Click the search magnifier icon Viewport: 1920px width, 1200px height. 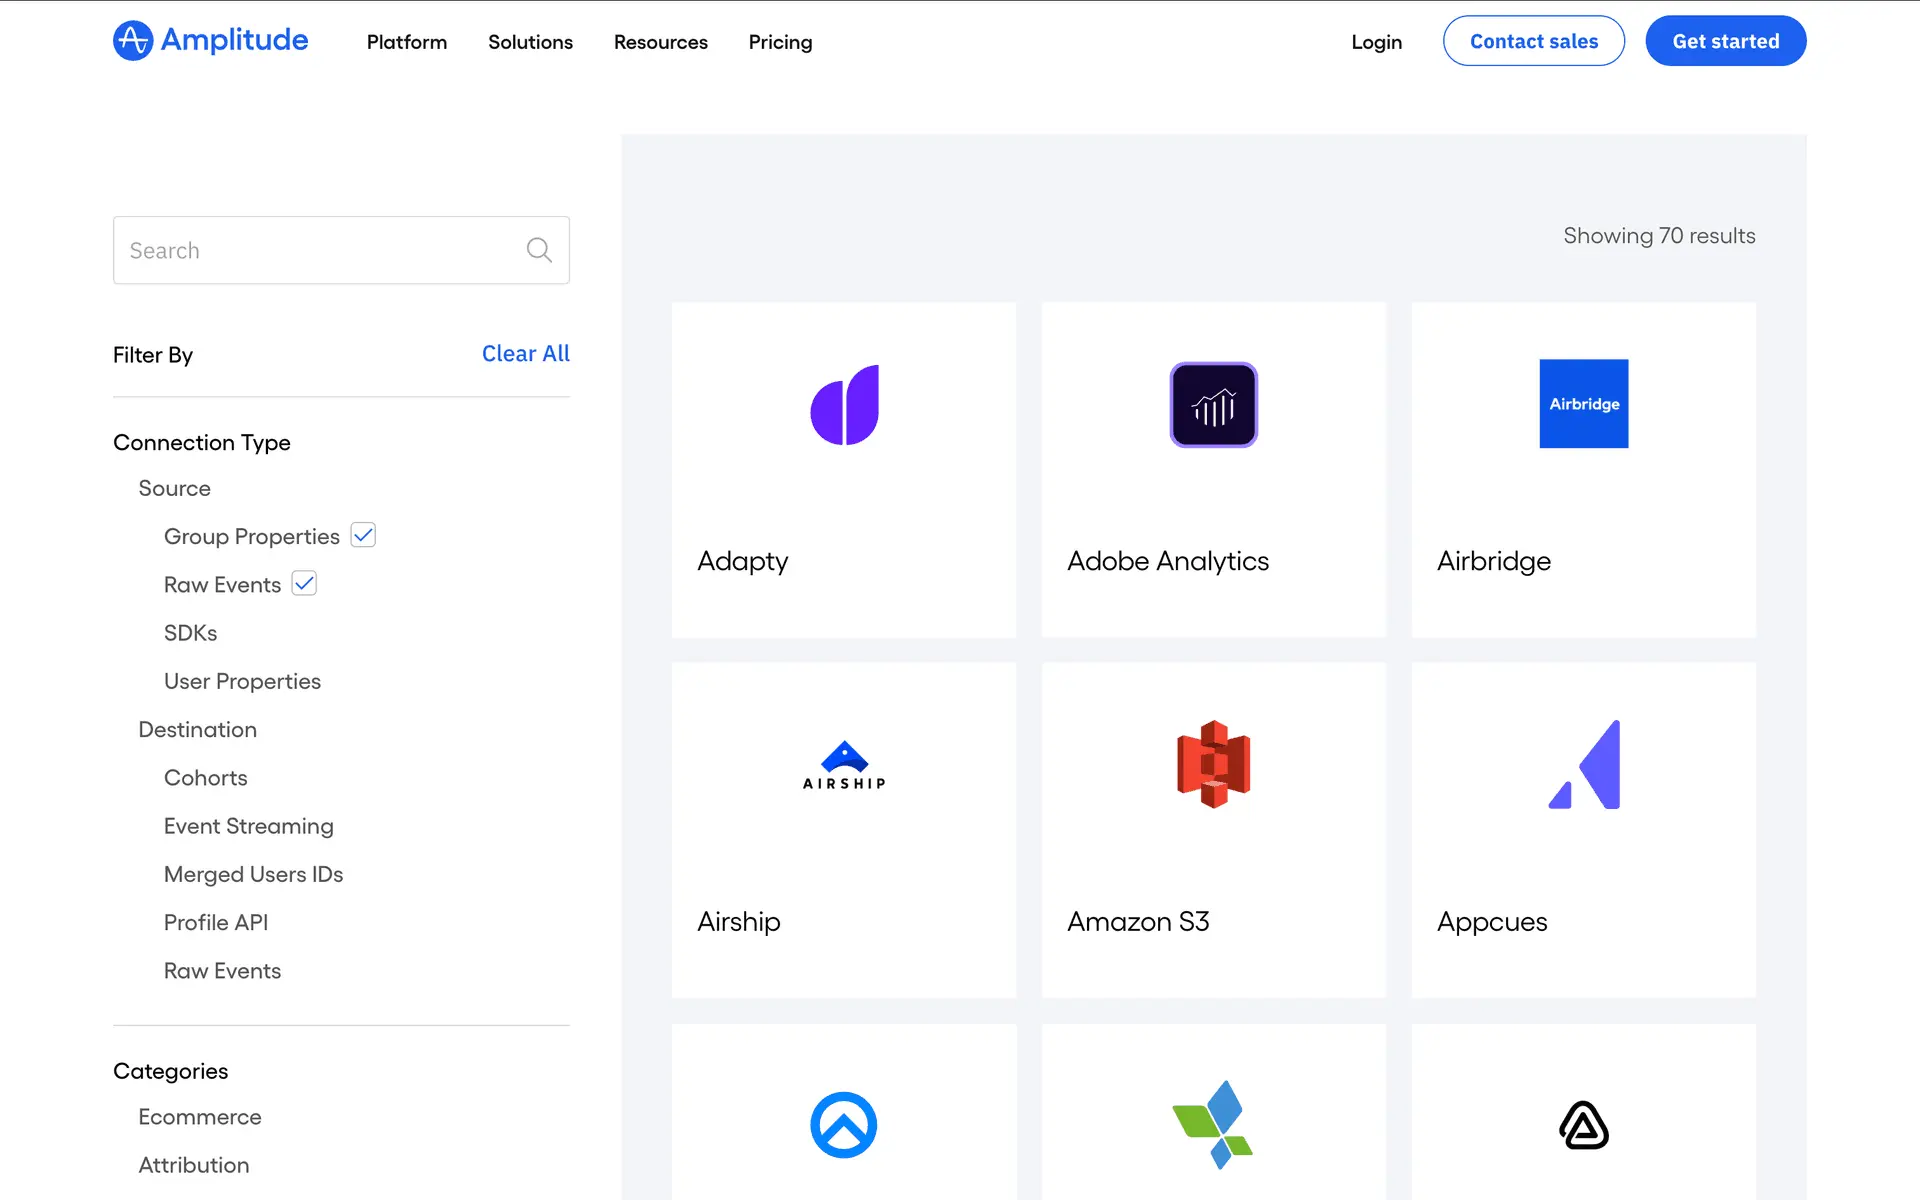539,250
